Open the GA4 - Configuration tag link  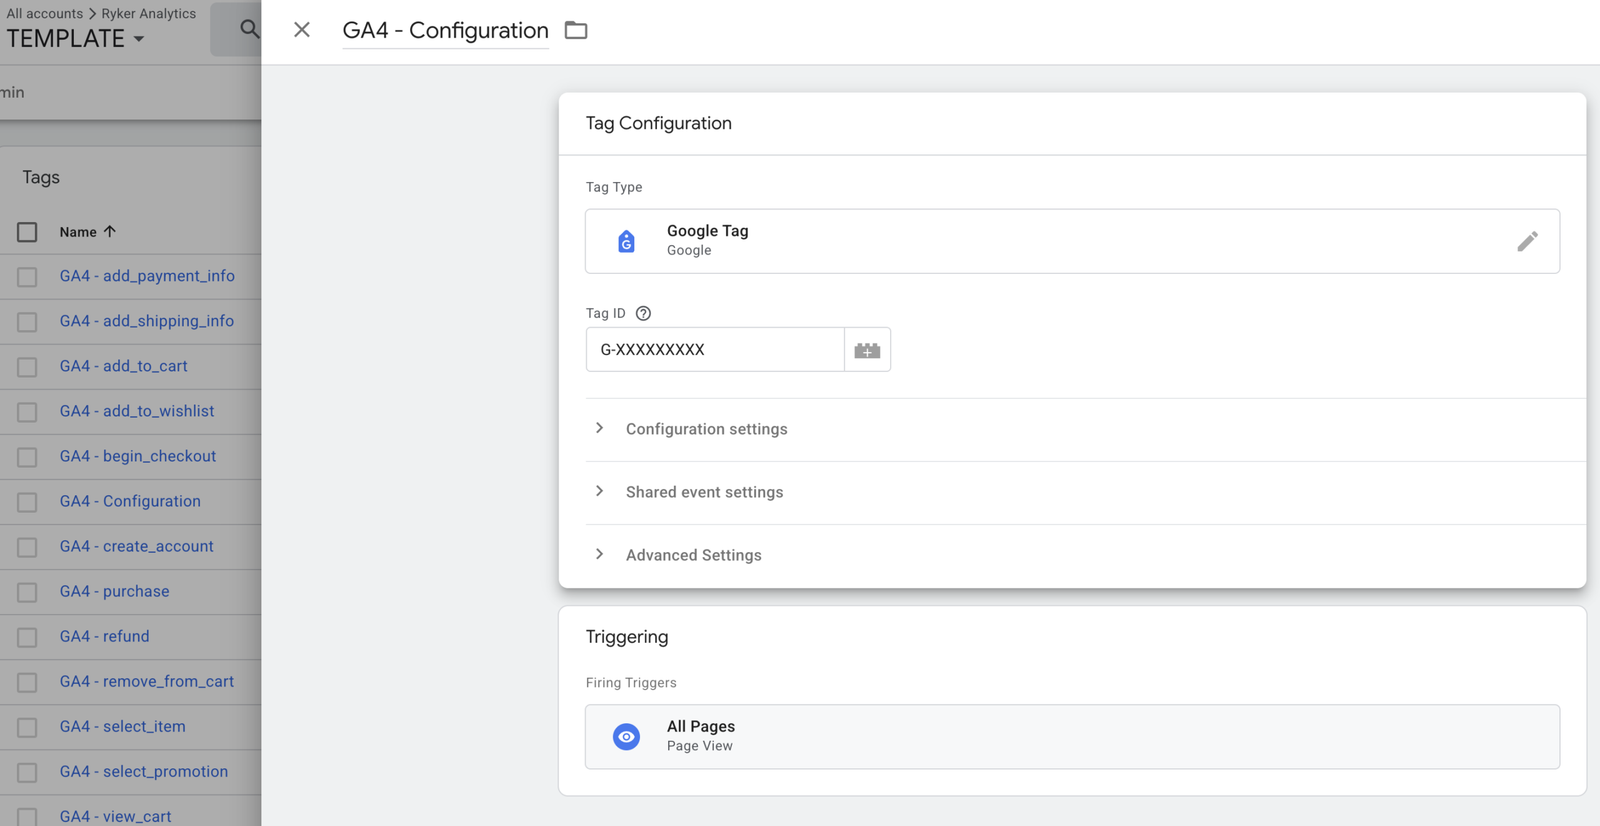click(130, 501)
